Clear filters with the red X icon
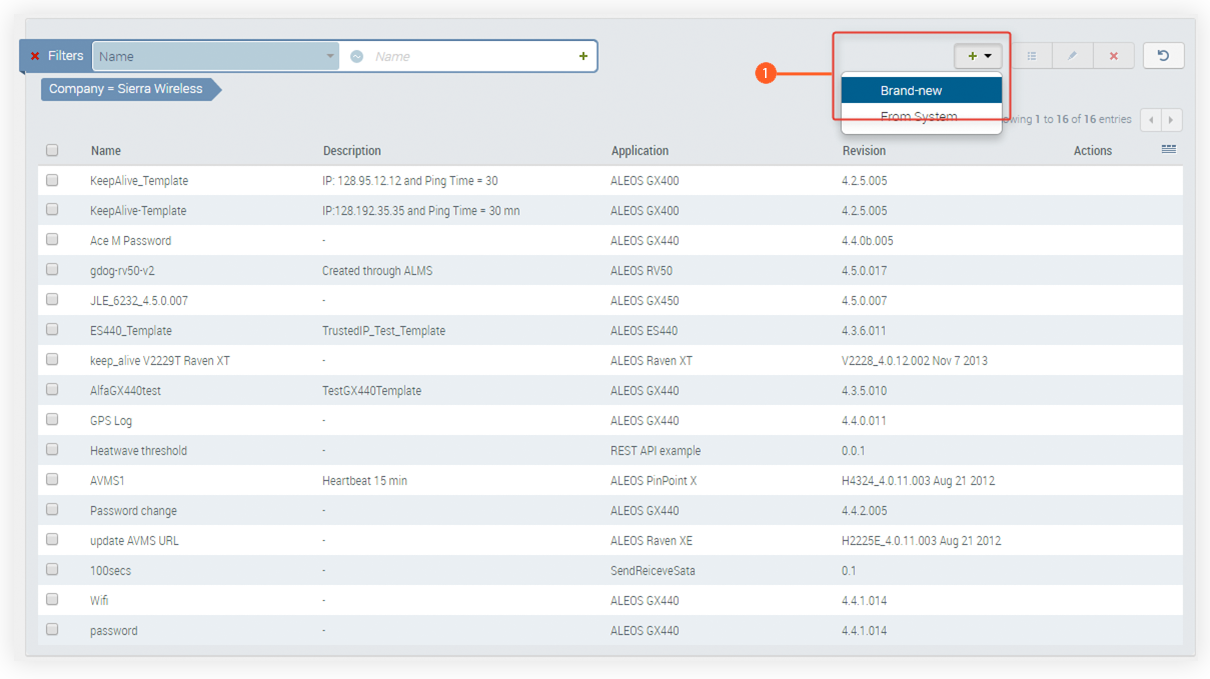1210x679 pixels. 35,56
